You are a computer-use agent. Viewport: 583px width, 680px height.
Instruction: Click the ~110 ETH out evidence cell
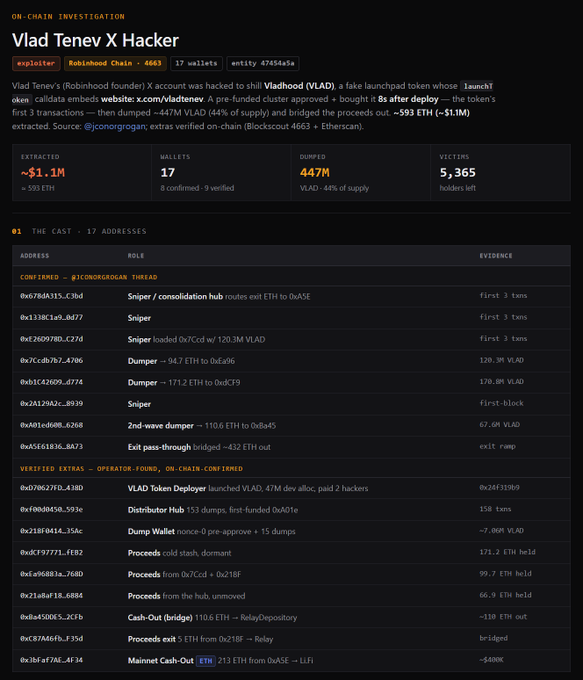point(503,617)
